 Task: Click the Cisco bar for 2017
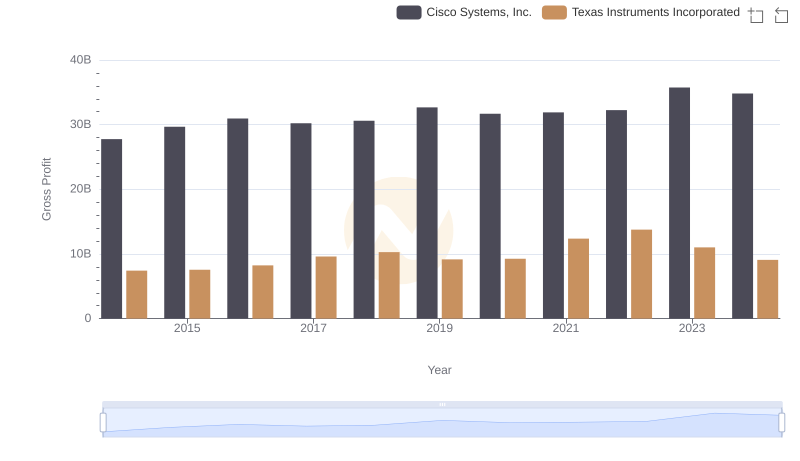click(301, 221)
